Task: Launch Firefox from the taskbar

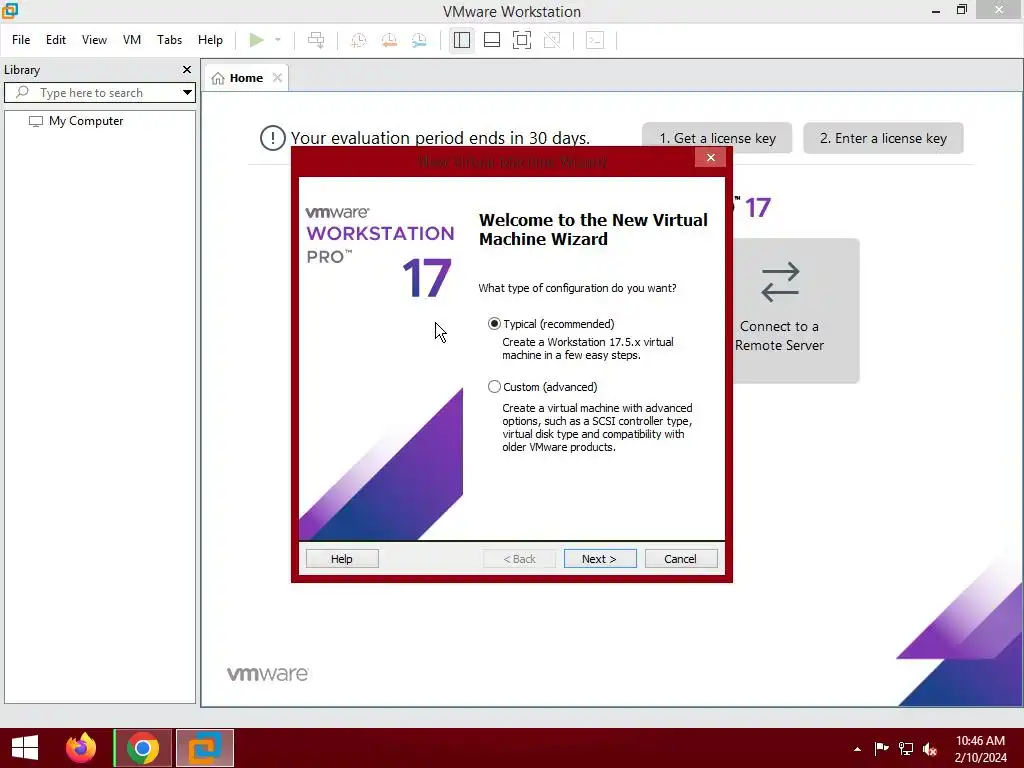Action: pos(81,748)
